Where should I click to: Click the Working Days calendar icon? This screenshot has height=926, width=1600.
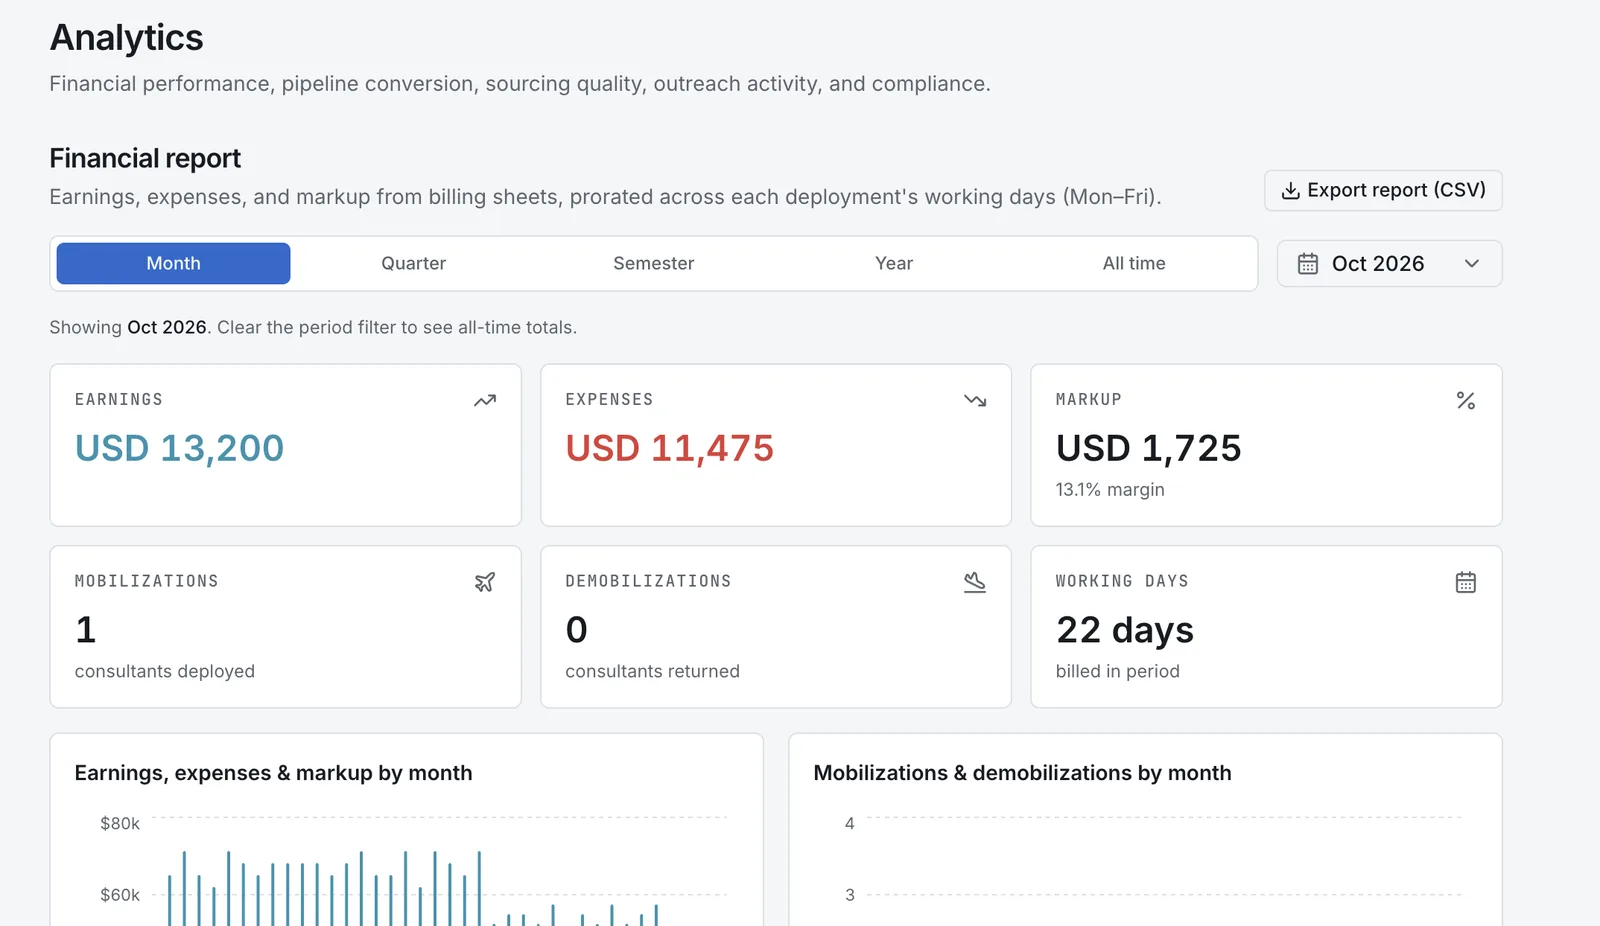(1466, 582)
